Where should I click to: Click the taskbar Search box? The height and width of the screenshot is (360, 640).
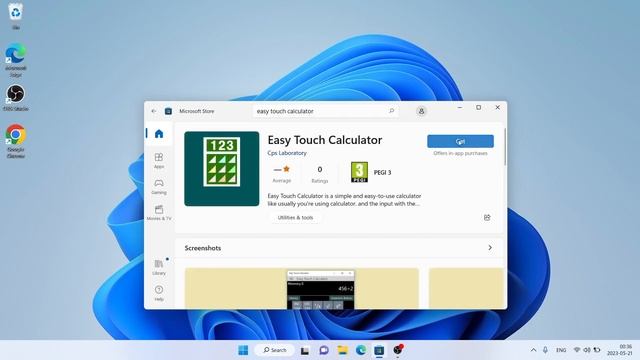275,350
